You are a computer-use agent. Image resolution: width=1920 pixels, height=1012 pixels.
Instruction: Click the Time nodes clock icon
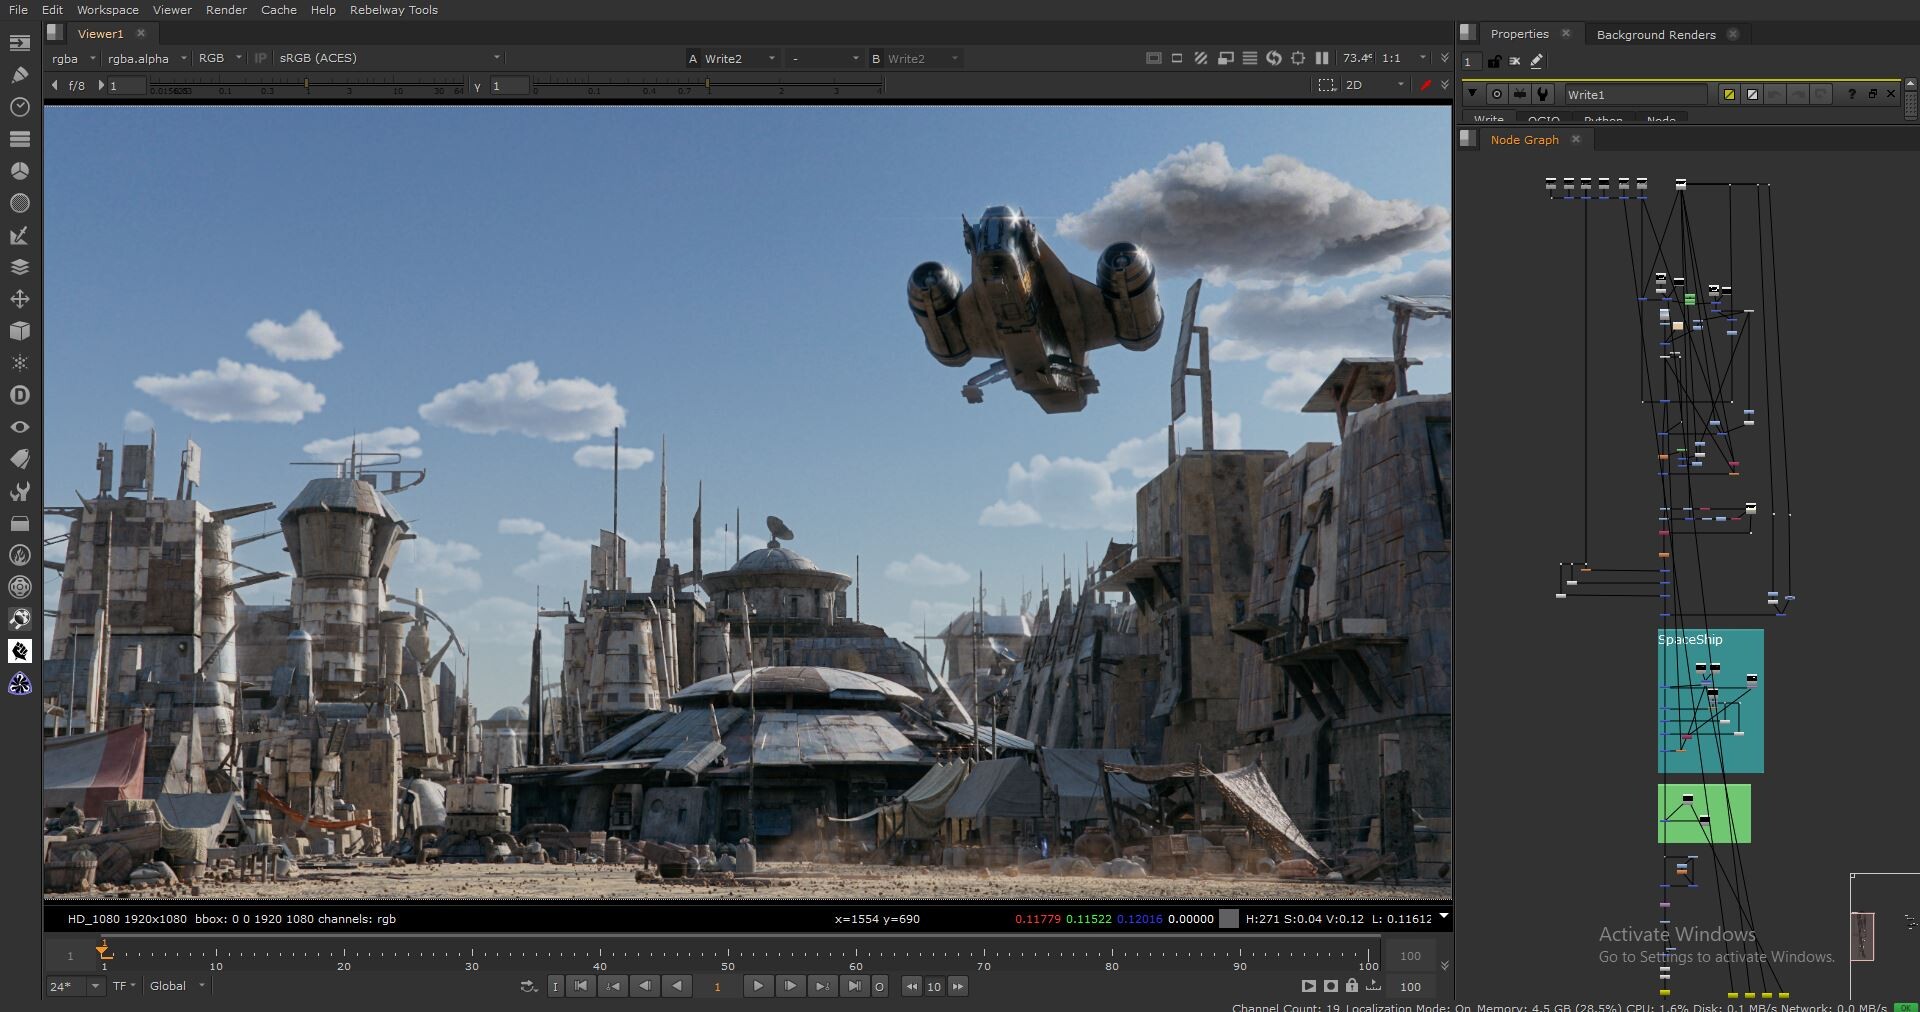click(x=19, y=107)
